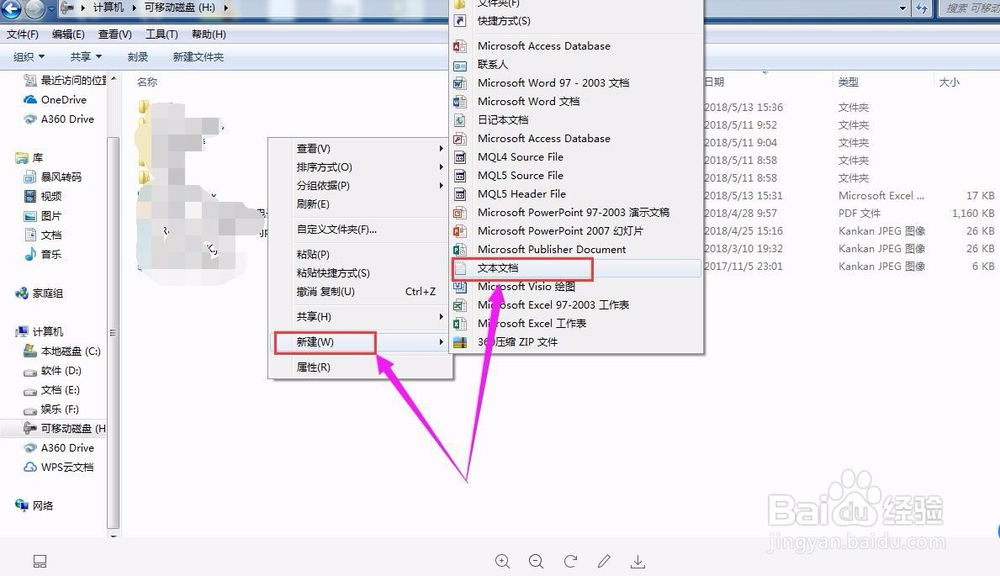The height and width of the screenshot is (576, 1000).
Task: Click the 联系人 contact icon in submenu
Action: [460, 65]
